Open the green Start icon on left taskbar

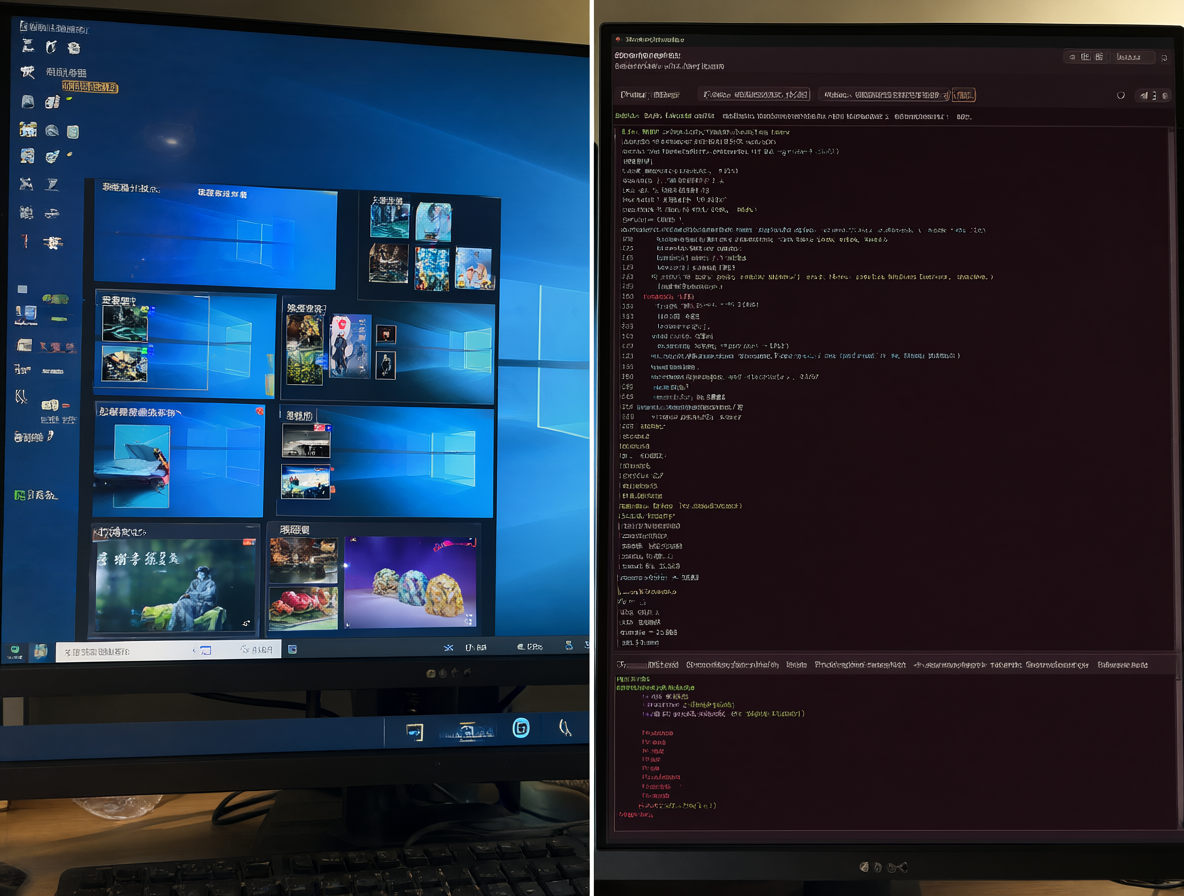click(x=14, y=651)
